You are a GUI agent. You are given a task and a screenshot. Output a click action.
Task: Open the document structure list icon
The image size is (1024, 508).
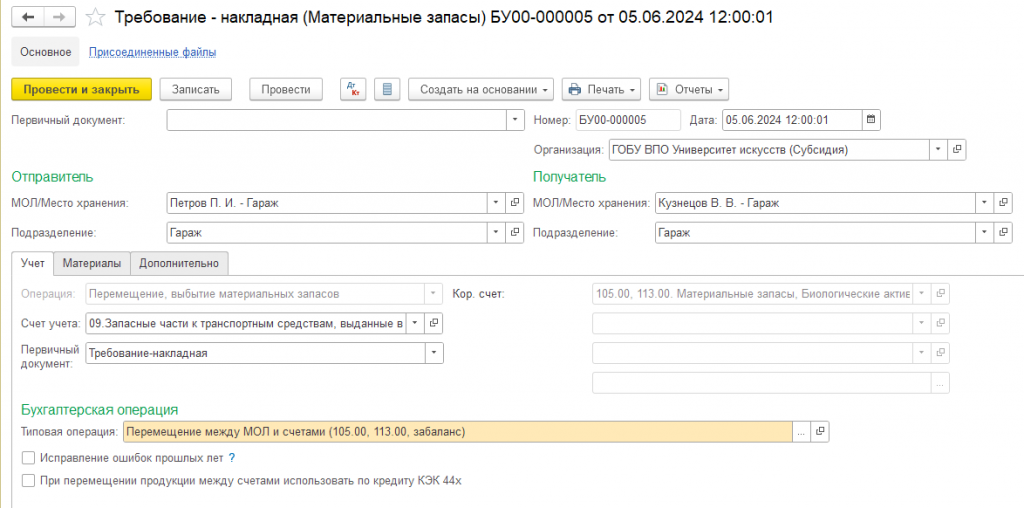click(x=387, y=89)
